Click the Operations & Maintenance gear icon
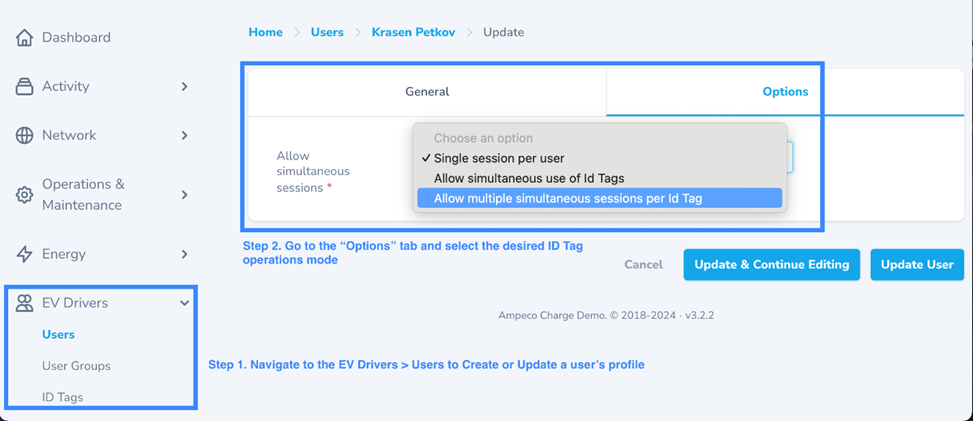 click(24, 195)
